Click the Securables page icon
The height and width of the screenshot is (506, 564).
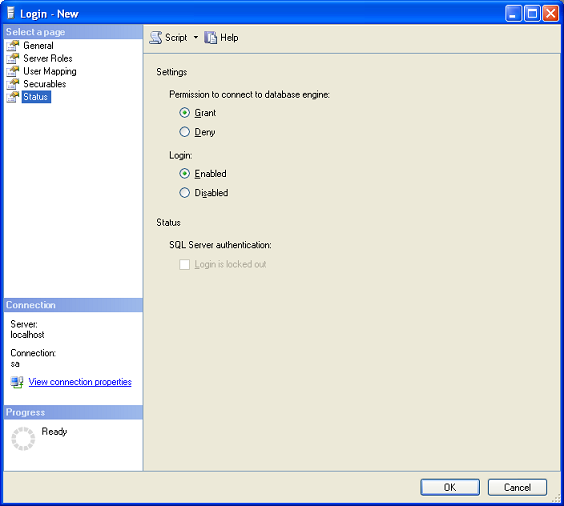(13, 84)
